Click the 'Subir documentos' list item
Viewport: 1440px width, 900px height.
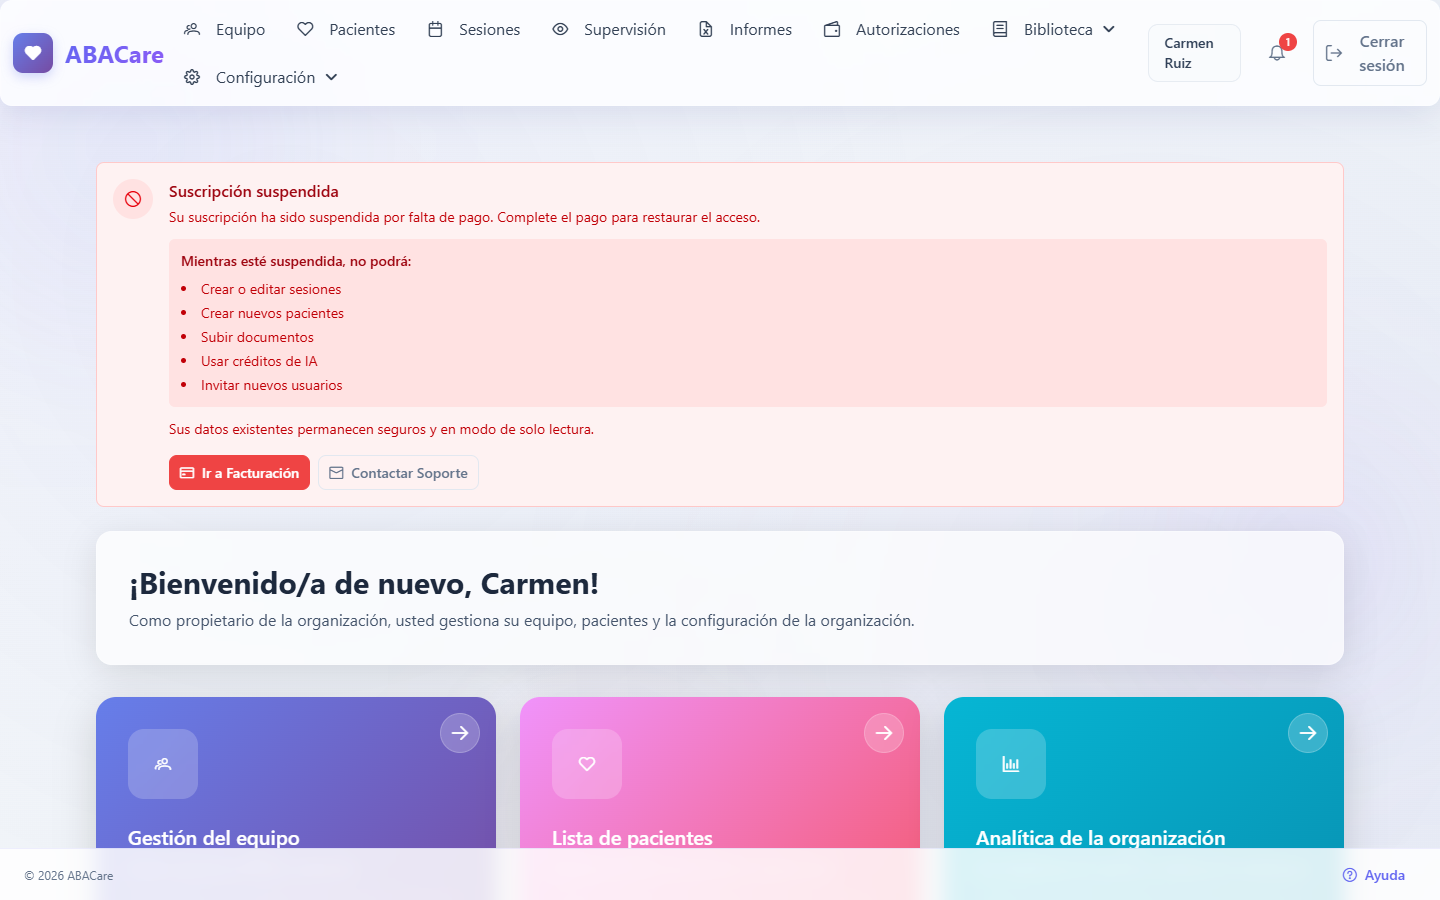coord(257,337)
